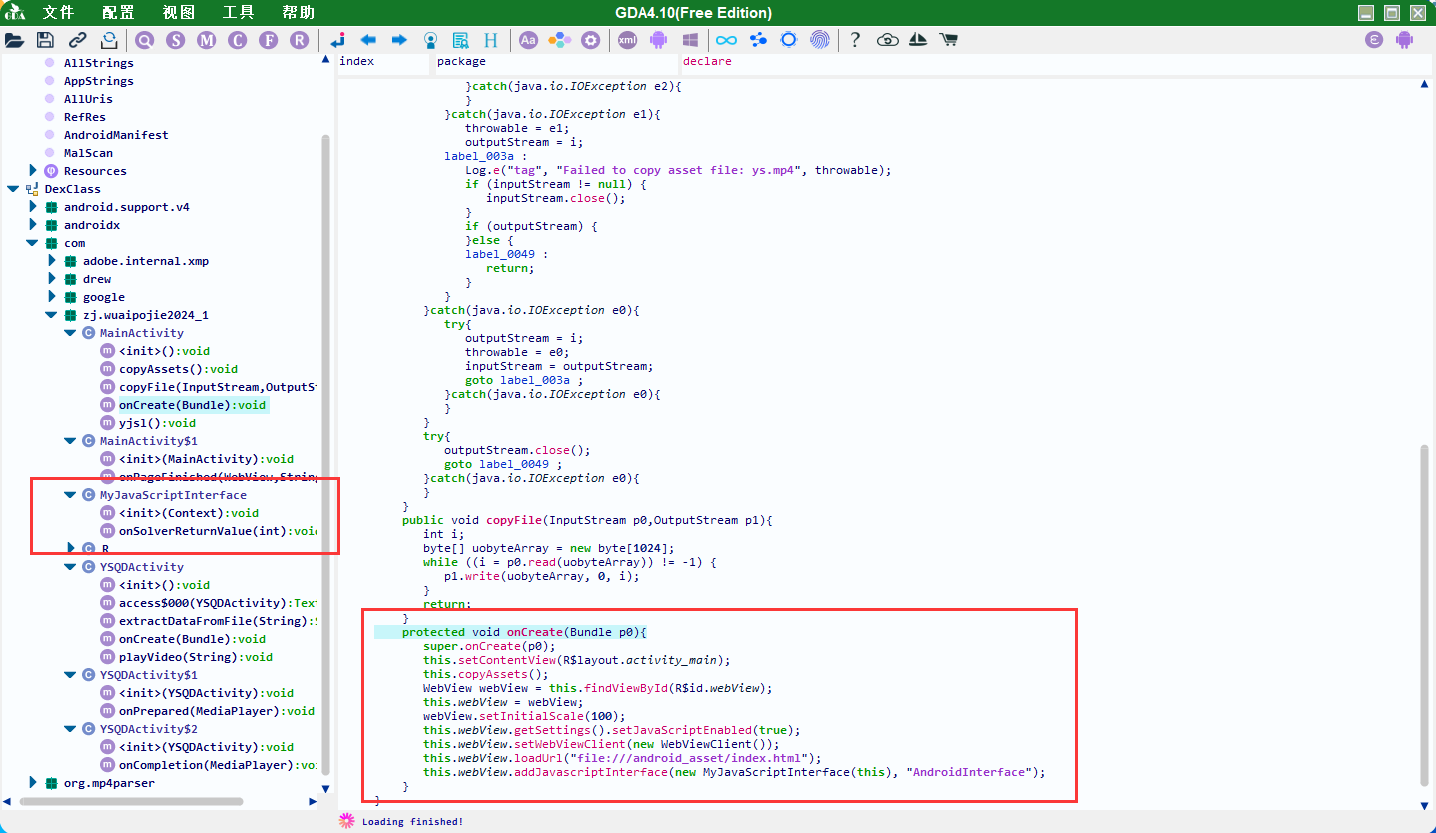Viewport: 1436px width, 833px height.
Task: Open the 文件 menu
Action: (x=58, y=13)
